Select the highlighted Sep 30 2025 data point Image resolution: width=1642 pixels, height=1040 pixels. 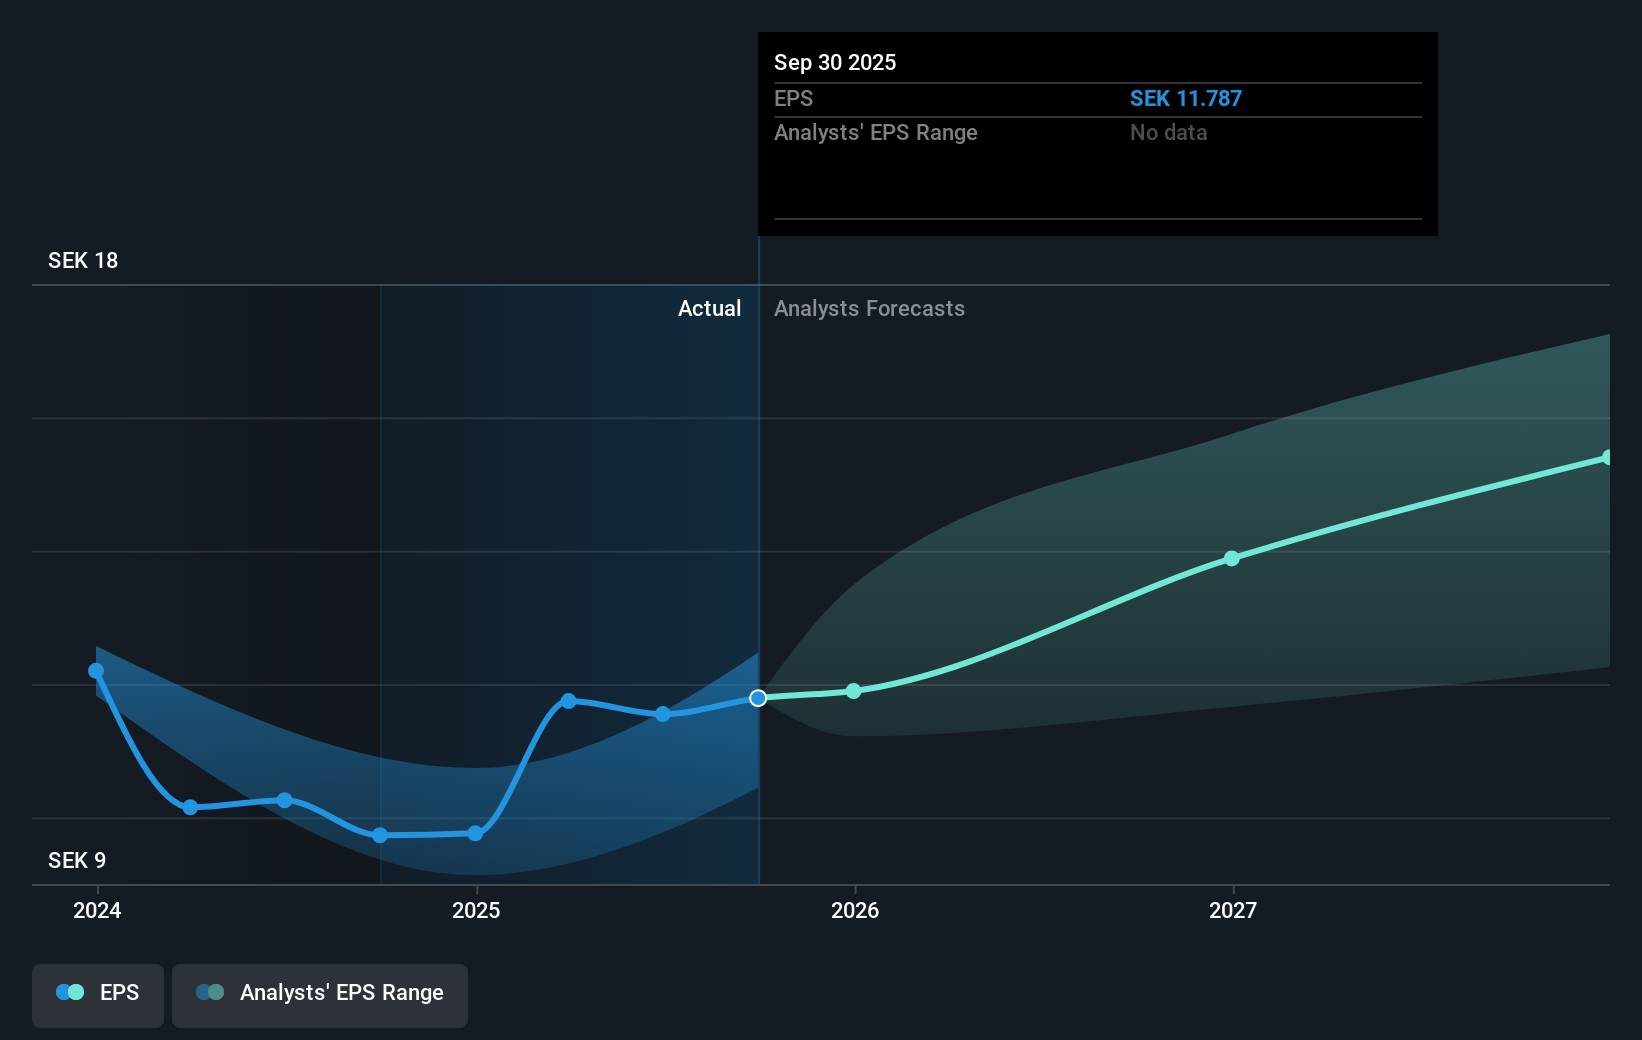[x=758, y=698]
